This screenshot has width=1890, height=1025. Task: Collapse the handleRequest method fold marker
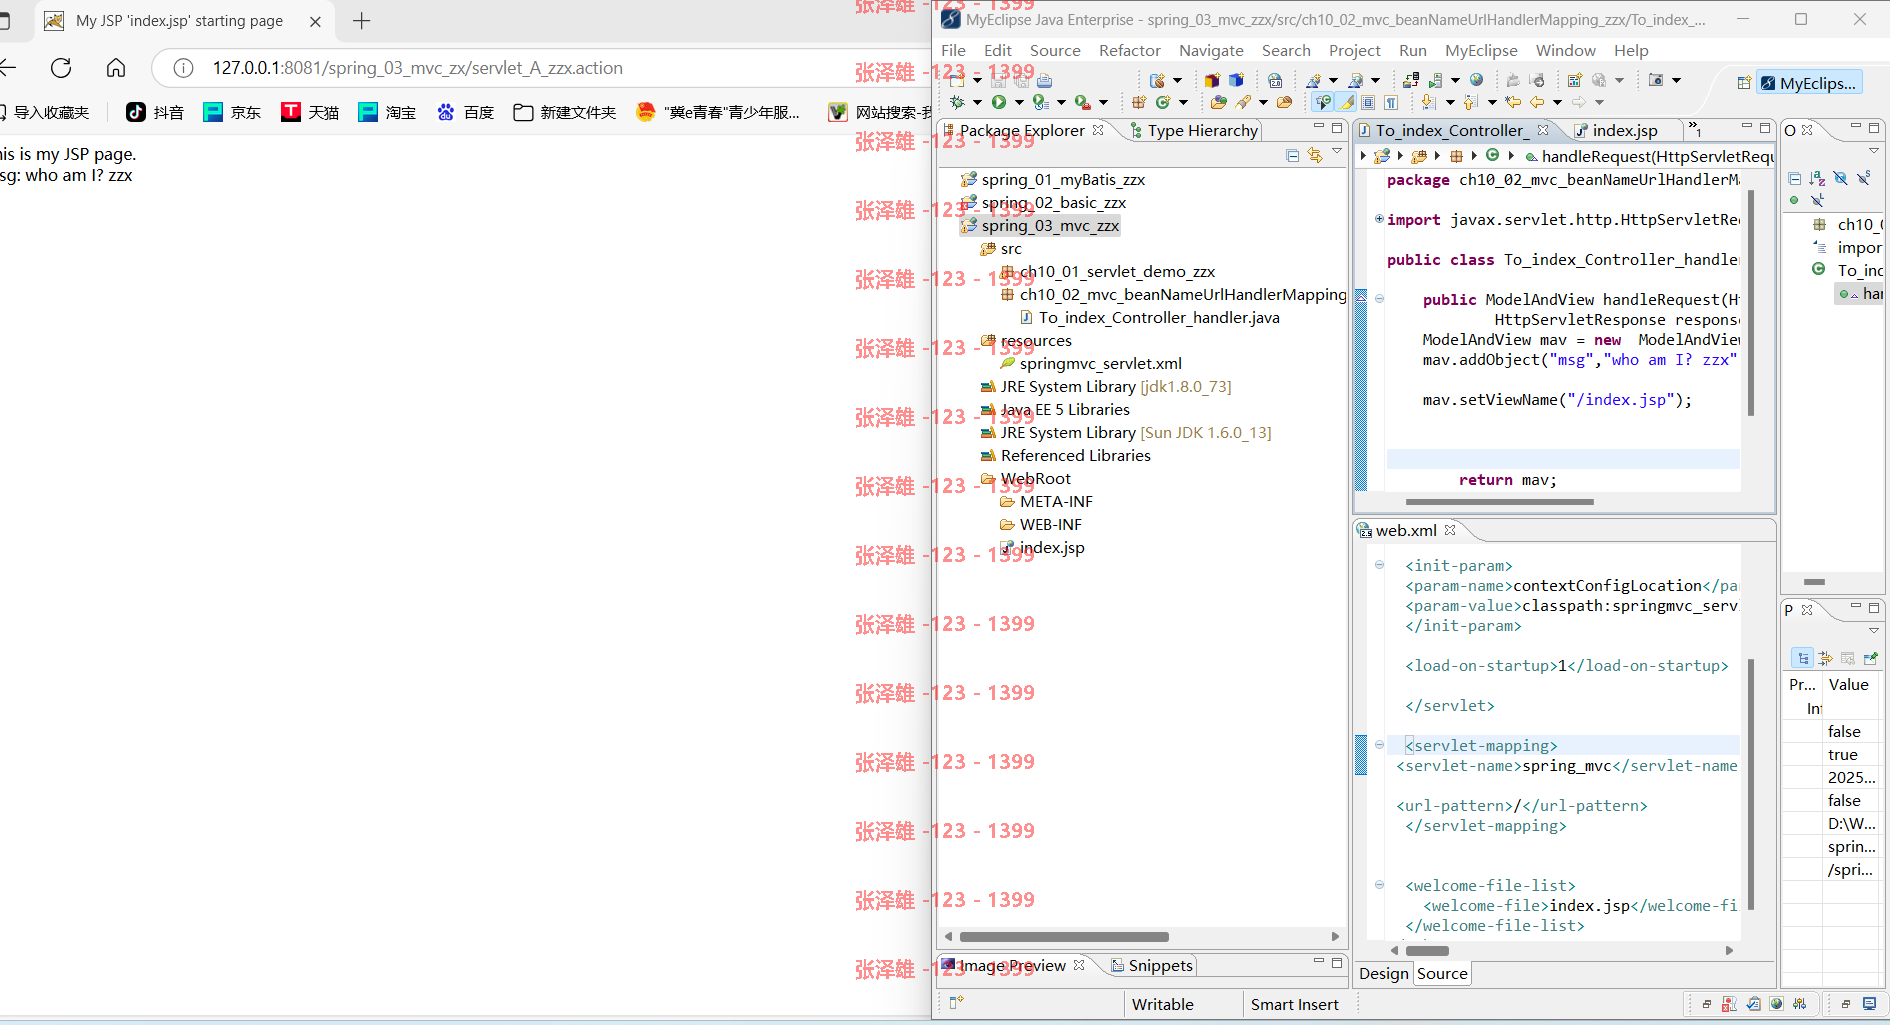tap(1379, 299)
